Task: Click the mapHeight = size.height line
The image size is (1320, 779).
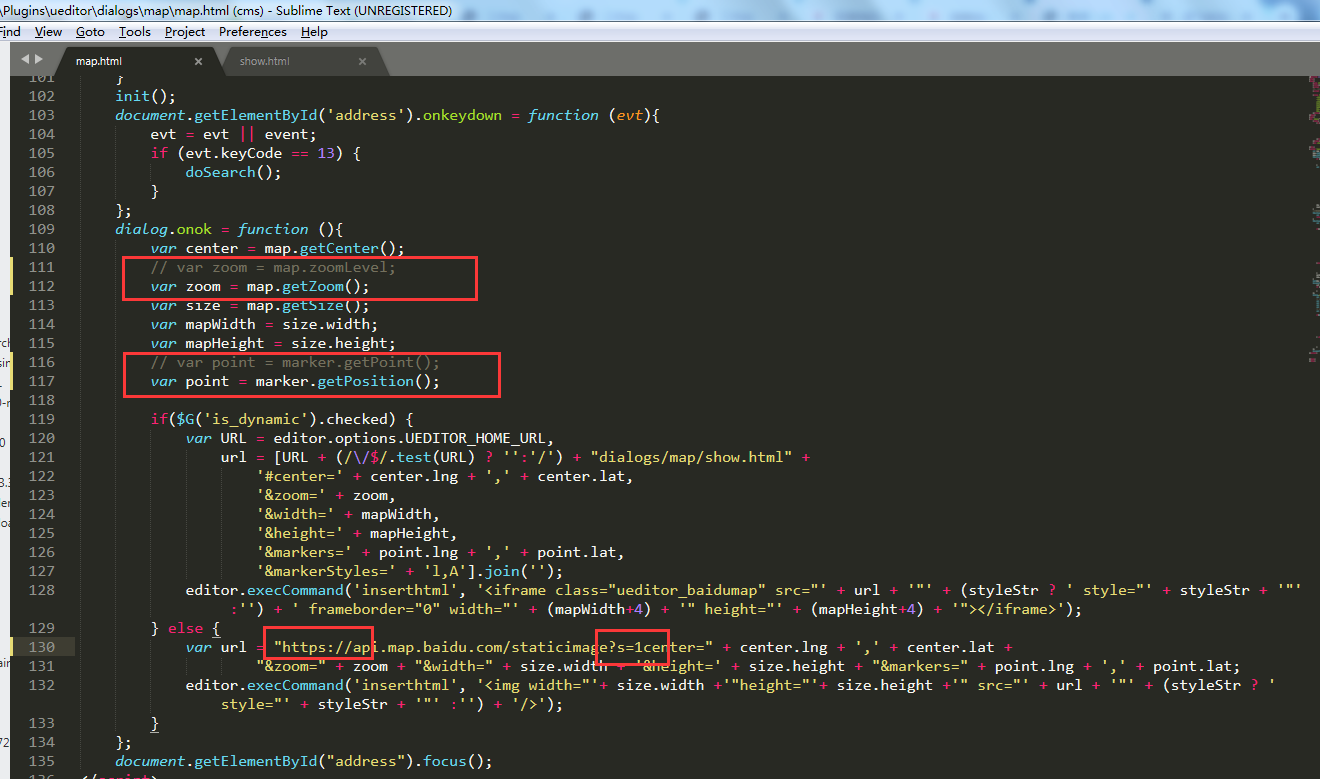Action: click(273, 343)
